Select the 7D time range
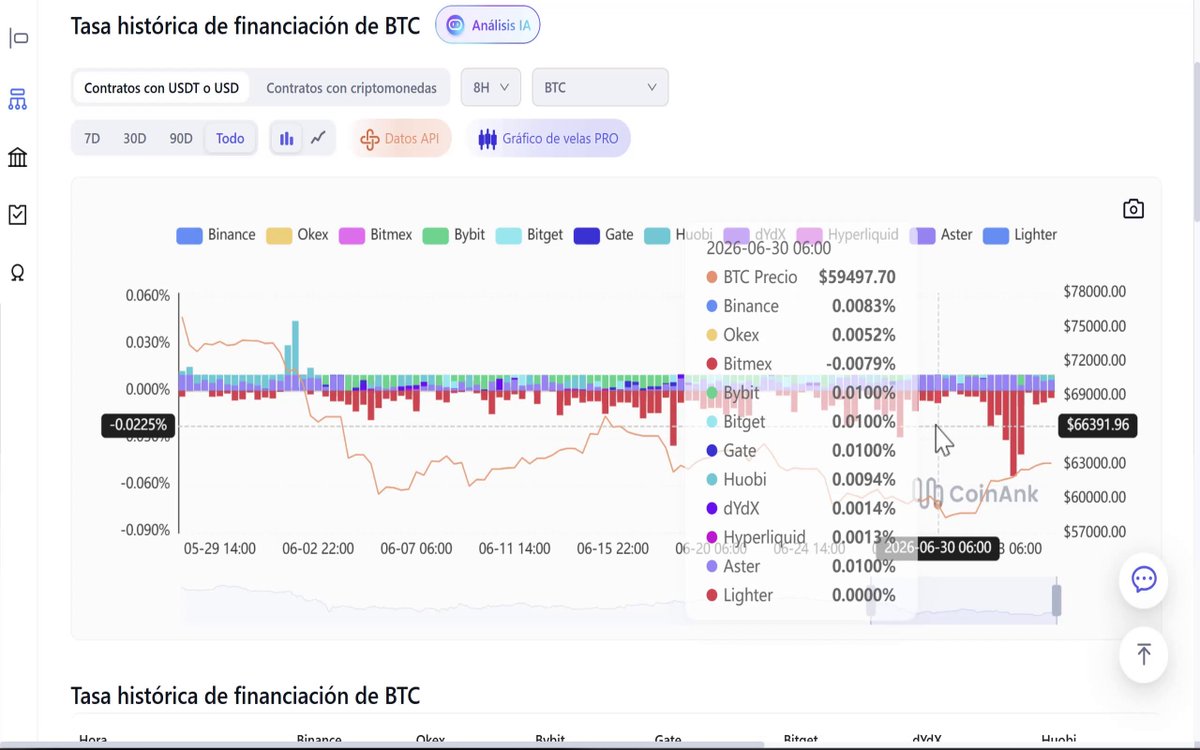 coord(92,138)
